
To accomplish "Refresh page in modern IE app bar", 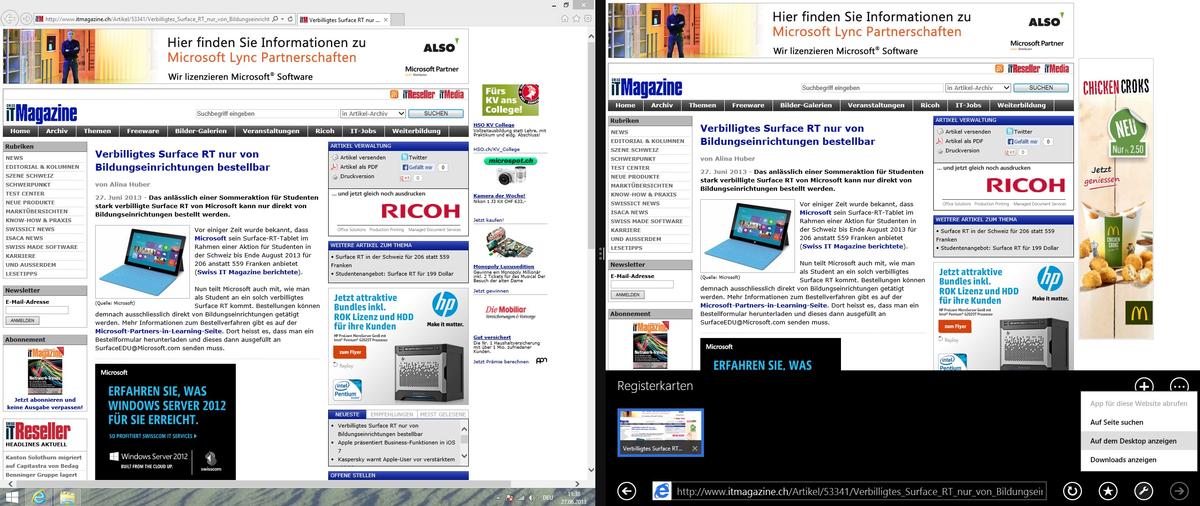I will tap(1072, 491).
